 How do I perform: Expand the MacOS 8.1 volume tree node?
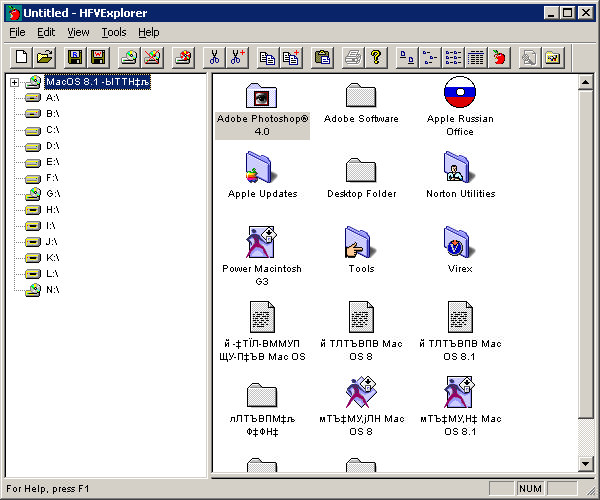(x=15, y=82)
